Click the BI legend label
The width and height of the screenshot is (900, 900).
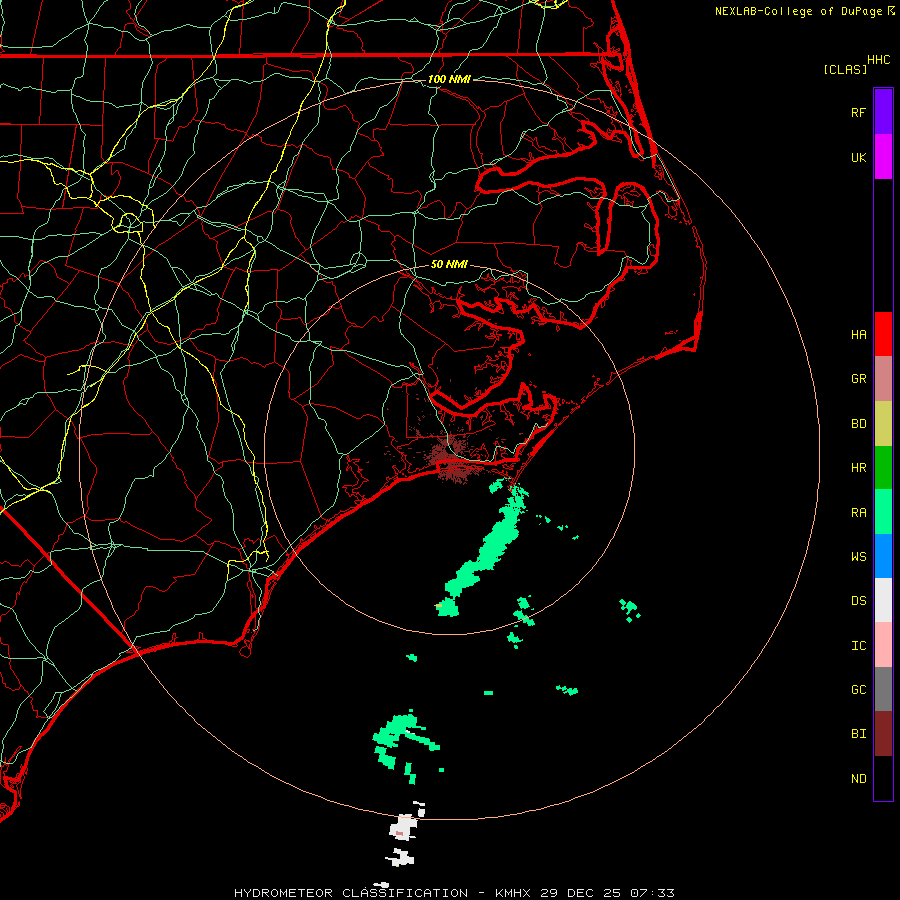tap(858, 734)
